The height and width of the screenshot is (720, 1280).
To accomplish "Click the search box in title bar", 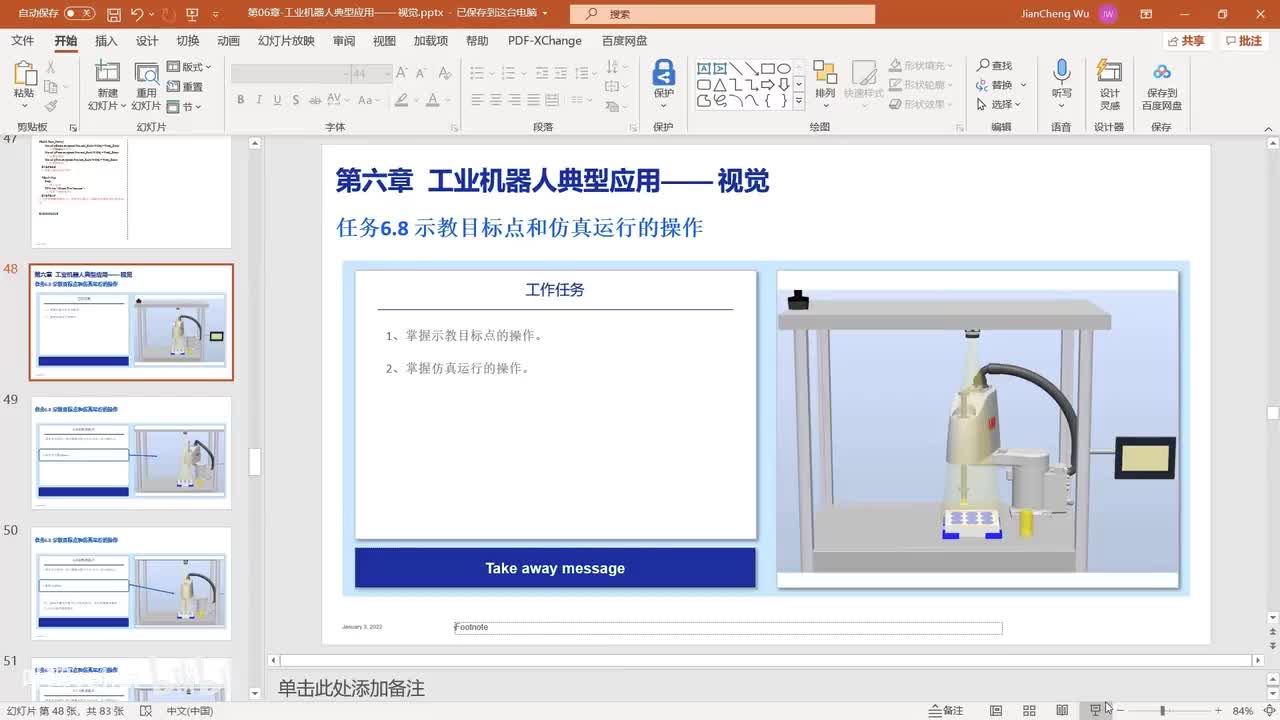I will [722, 14].
